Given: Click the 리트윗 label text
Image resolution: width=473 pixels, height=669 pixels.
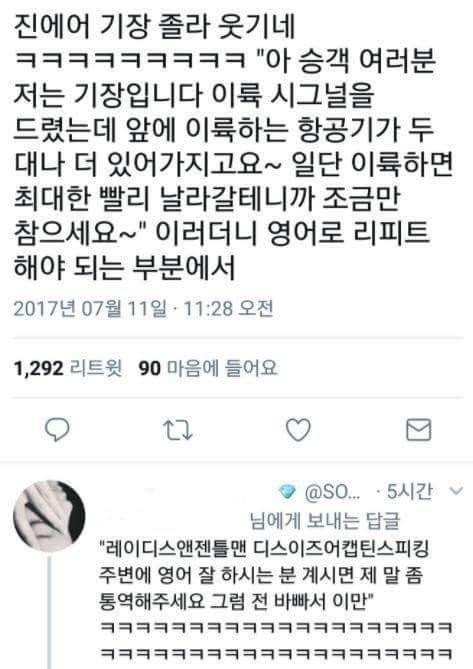Looking at the screenshot, I should pyautogui.click(x=96, y=368).
